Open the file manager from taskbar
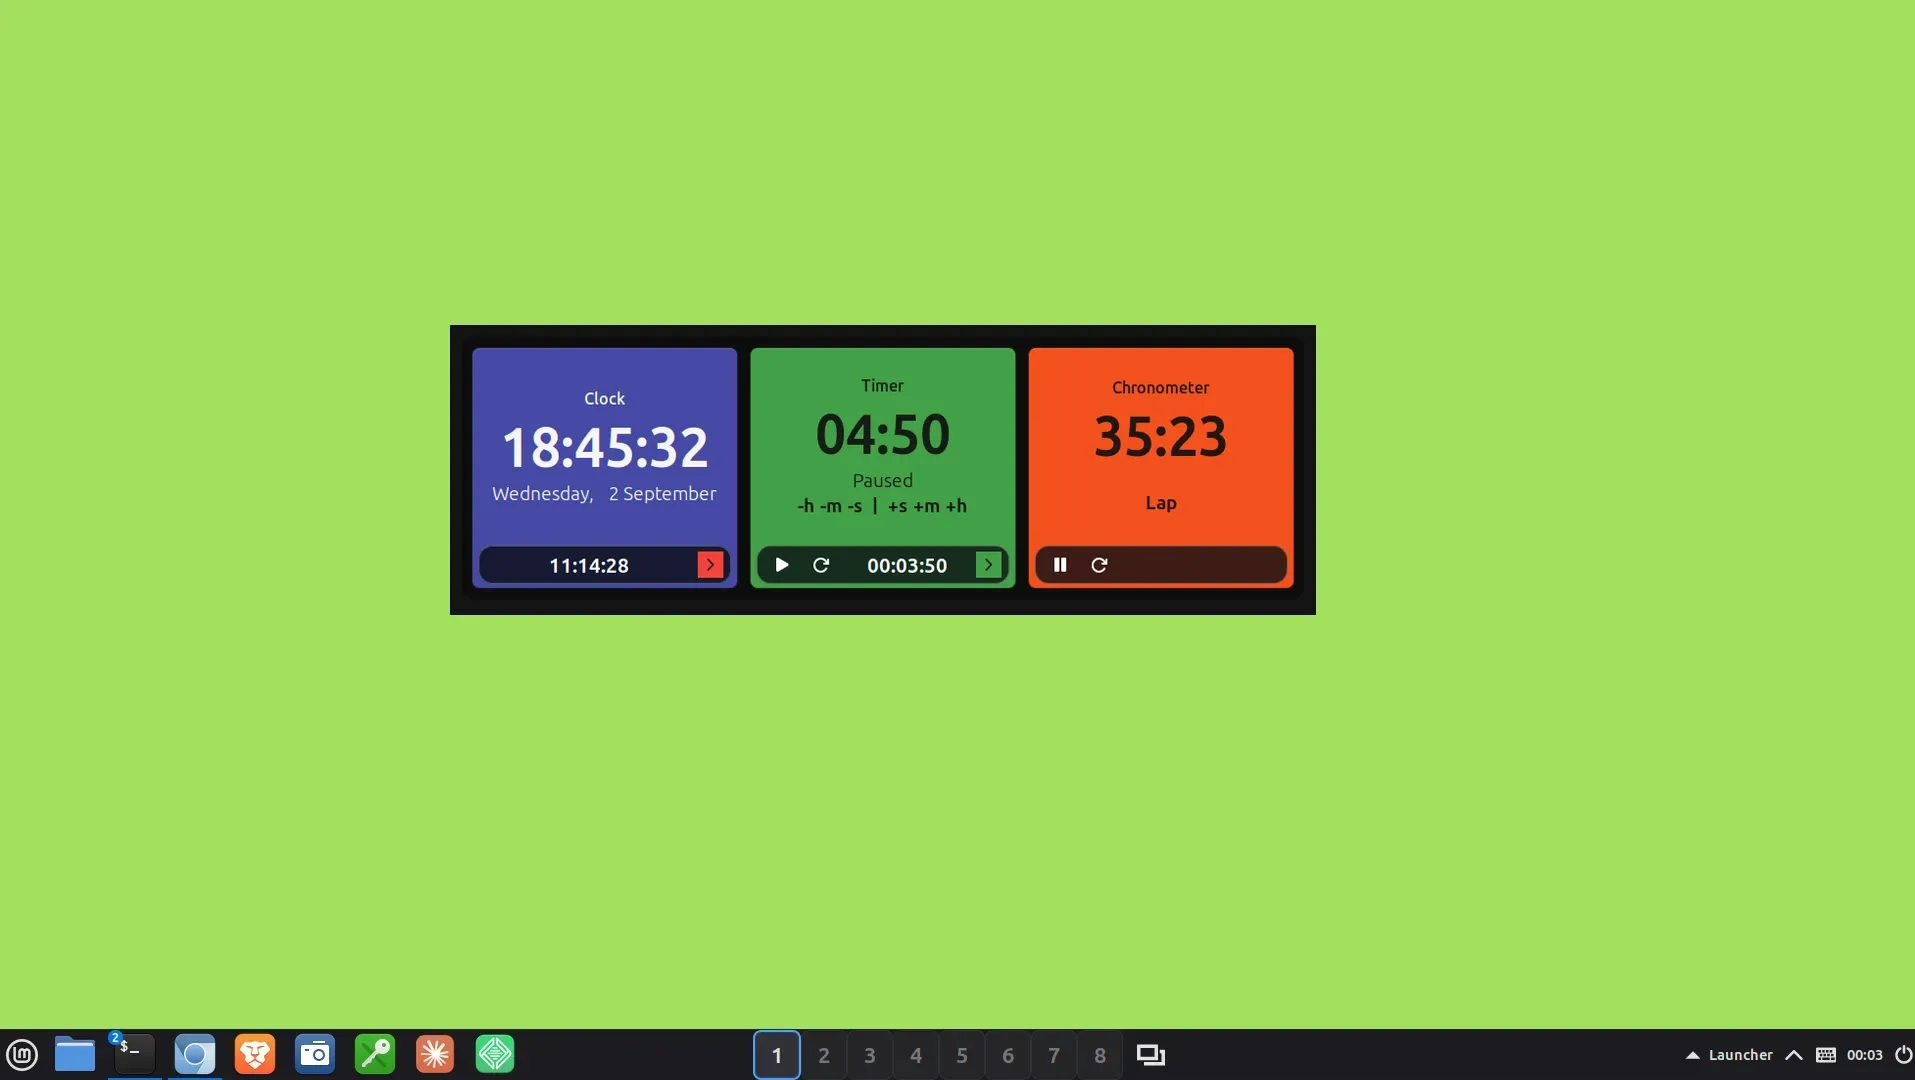1915x1080 pixels. 75,1055
